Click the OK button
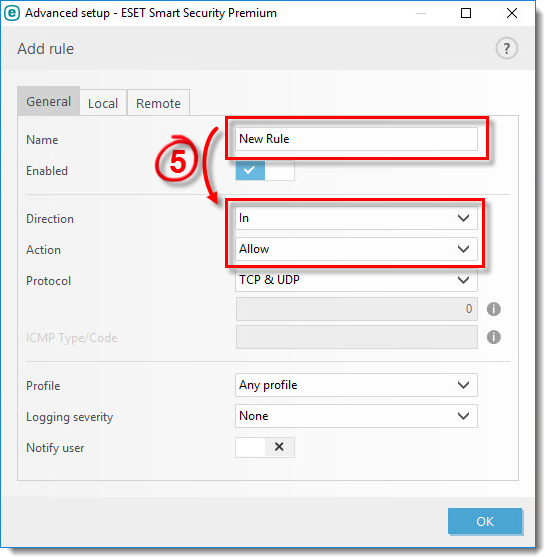Image resolution: width=545 pixels, height=557 pixels. [x=485, y=521]
